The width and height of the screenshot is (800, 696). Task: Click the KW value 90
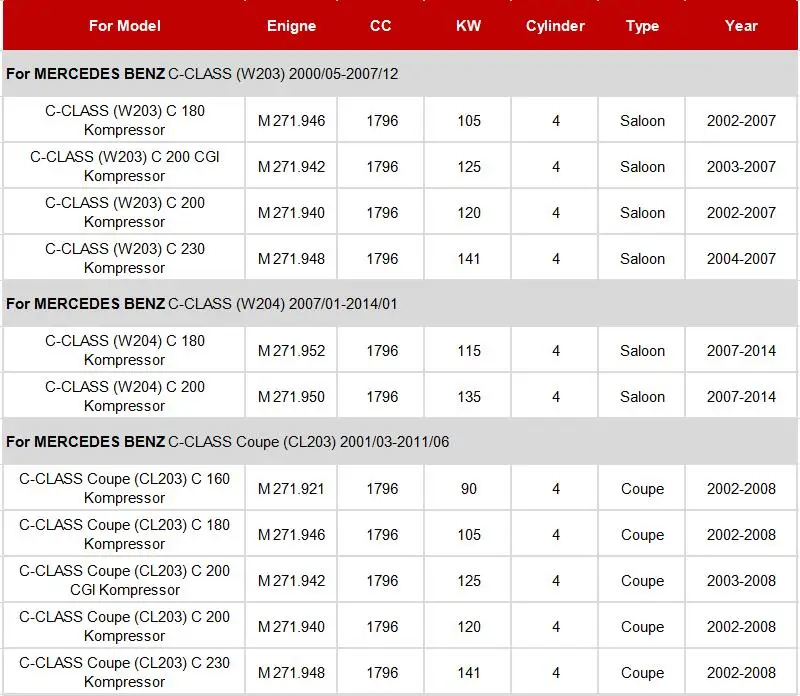(469, 488)
